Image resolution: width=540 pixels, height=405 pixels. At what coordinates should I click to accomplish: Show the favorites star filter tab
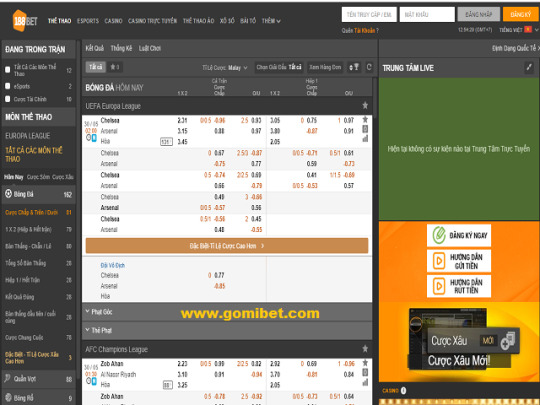click(x=115, y=67)
